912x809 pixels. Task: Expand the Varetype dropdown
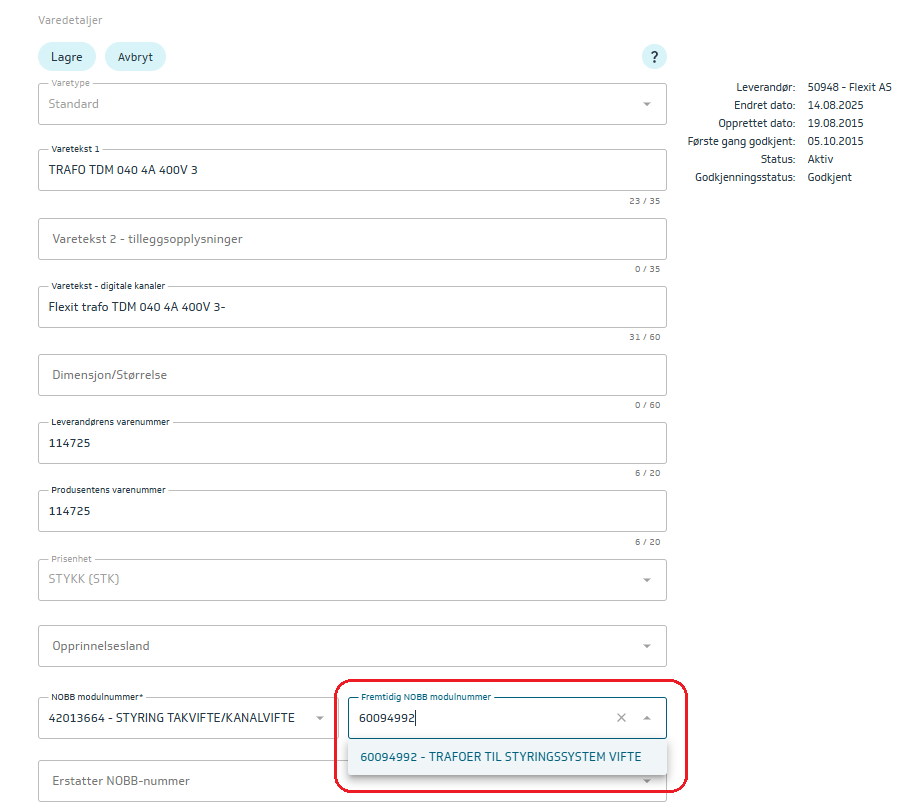pos(646,104)
